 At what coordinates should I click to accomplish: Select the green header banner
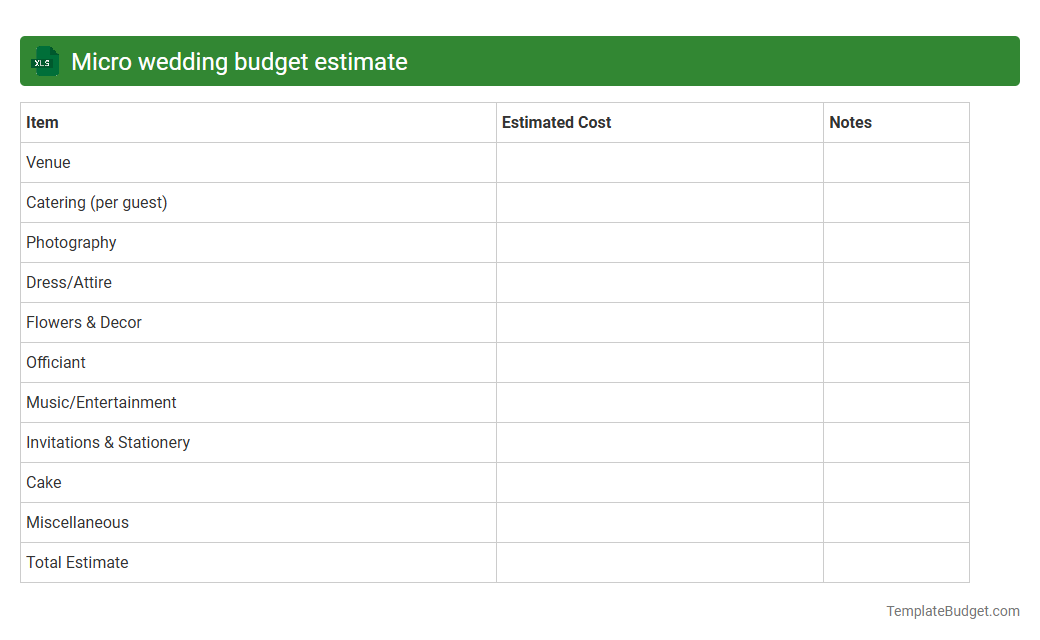point(520,61)
